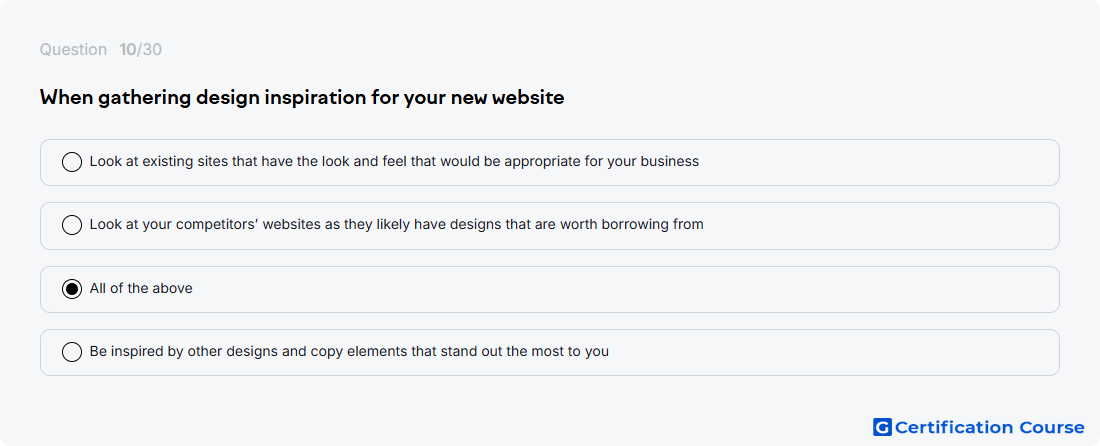Select the "Be inspired by other designs" radio

click(72, 352)
